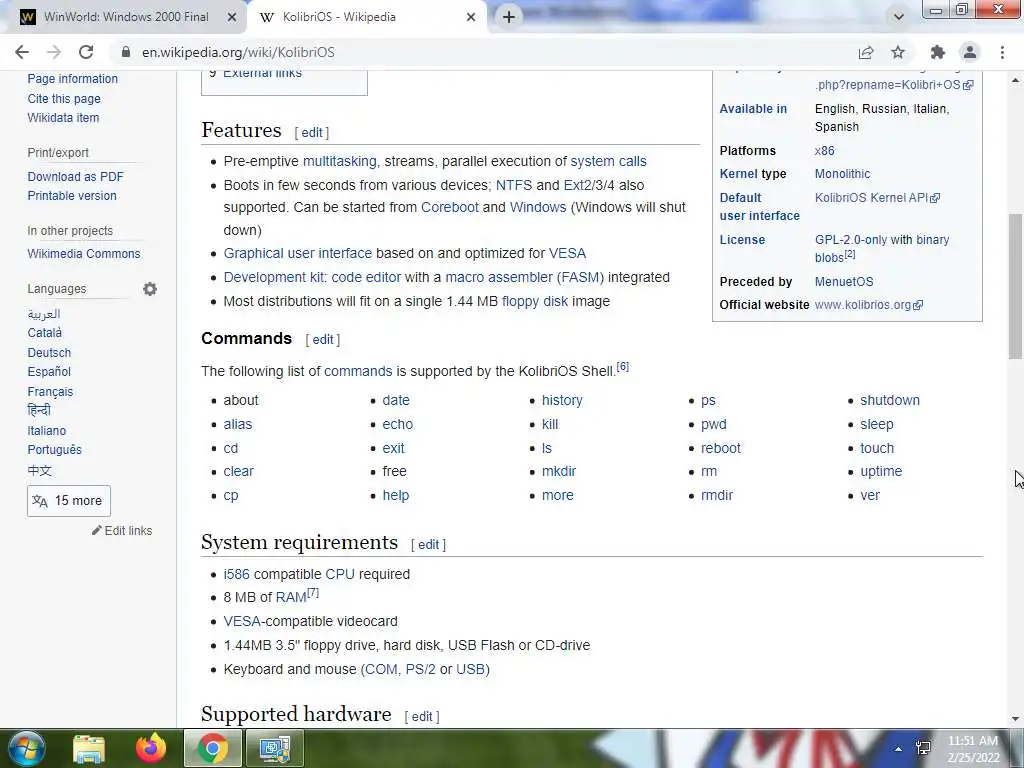This screenshot has height=768, width=1024.
Task: Open the Chrome profile avatar
Action: [970, 52]
